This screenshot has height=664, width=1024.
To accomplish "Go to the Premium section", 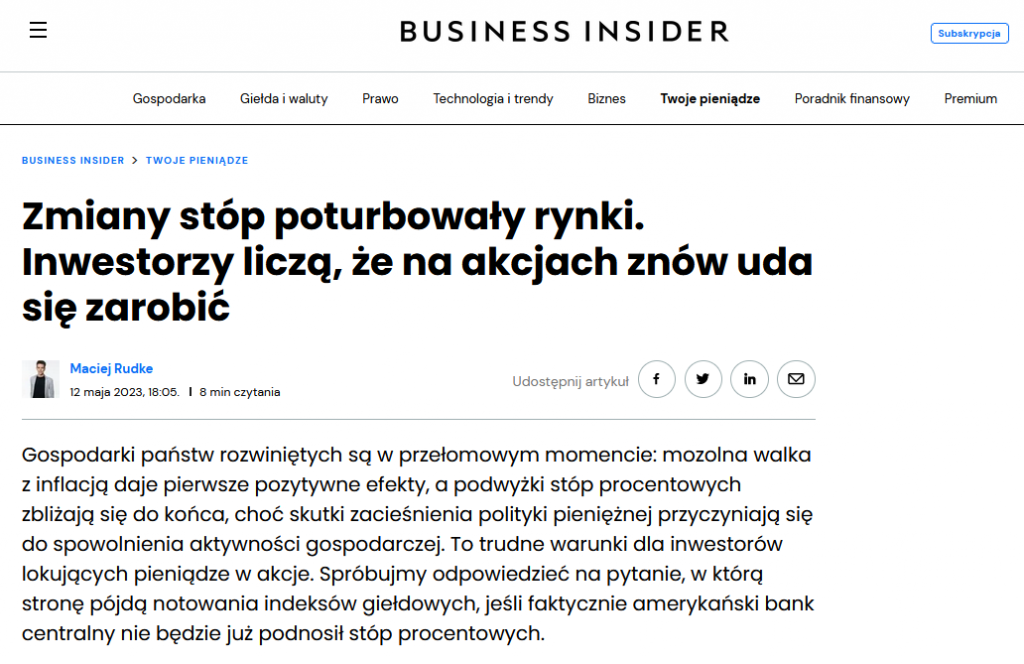I will [x=970, y=99].
